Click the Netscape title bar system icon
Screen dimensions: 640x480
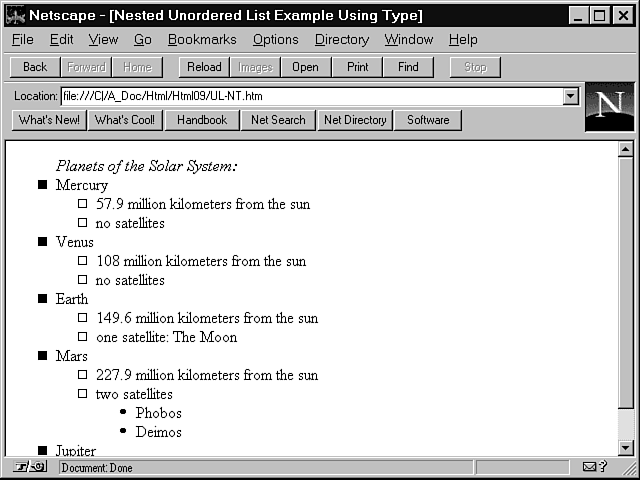pyautogui.click(x=16, y=16)
